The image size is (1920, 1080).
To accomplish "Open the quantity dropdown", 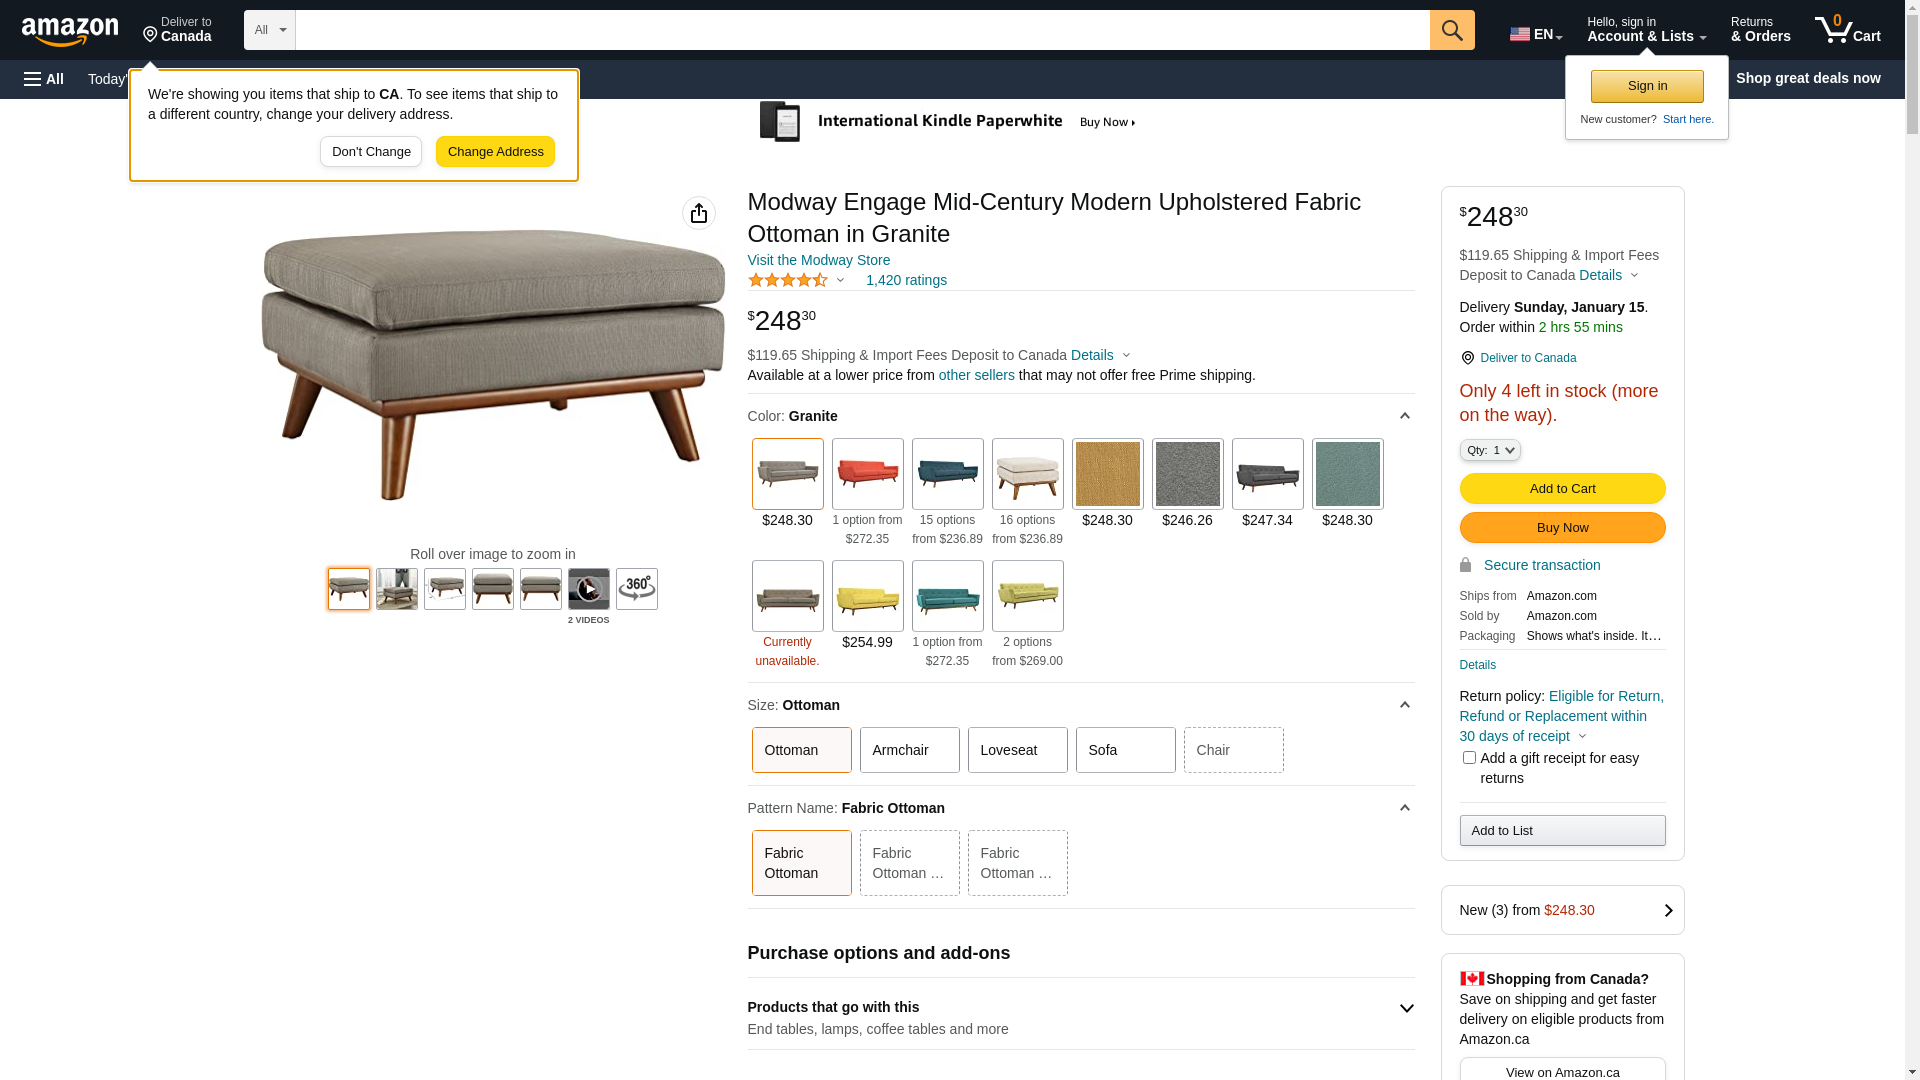I will click(1490, 451).
